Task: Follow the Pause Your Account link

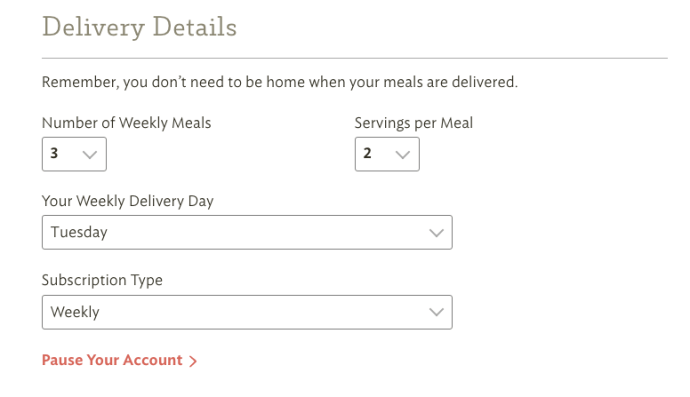Action: [x=119, y=360]
